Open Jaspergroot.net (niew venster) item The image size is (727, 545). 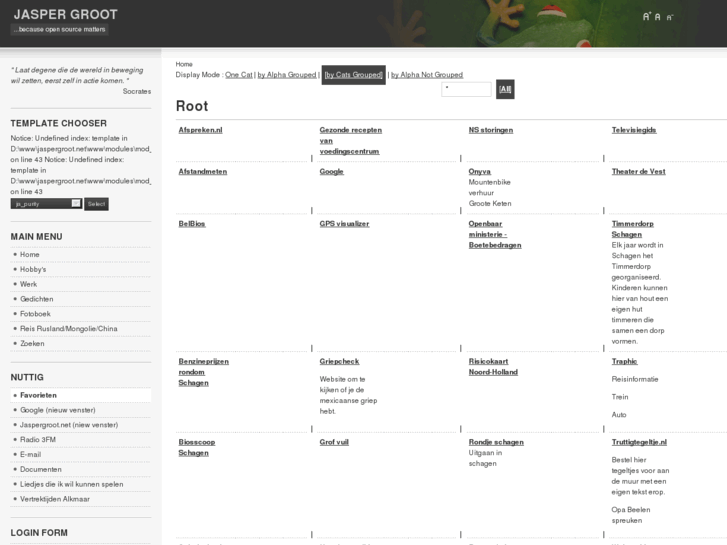coord(69,425)
